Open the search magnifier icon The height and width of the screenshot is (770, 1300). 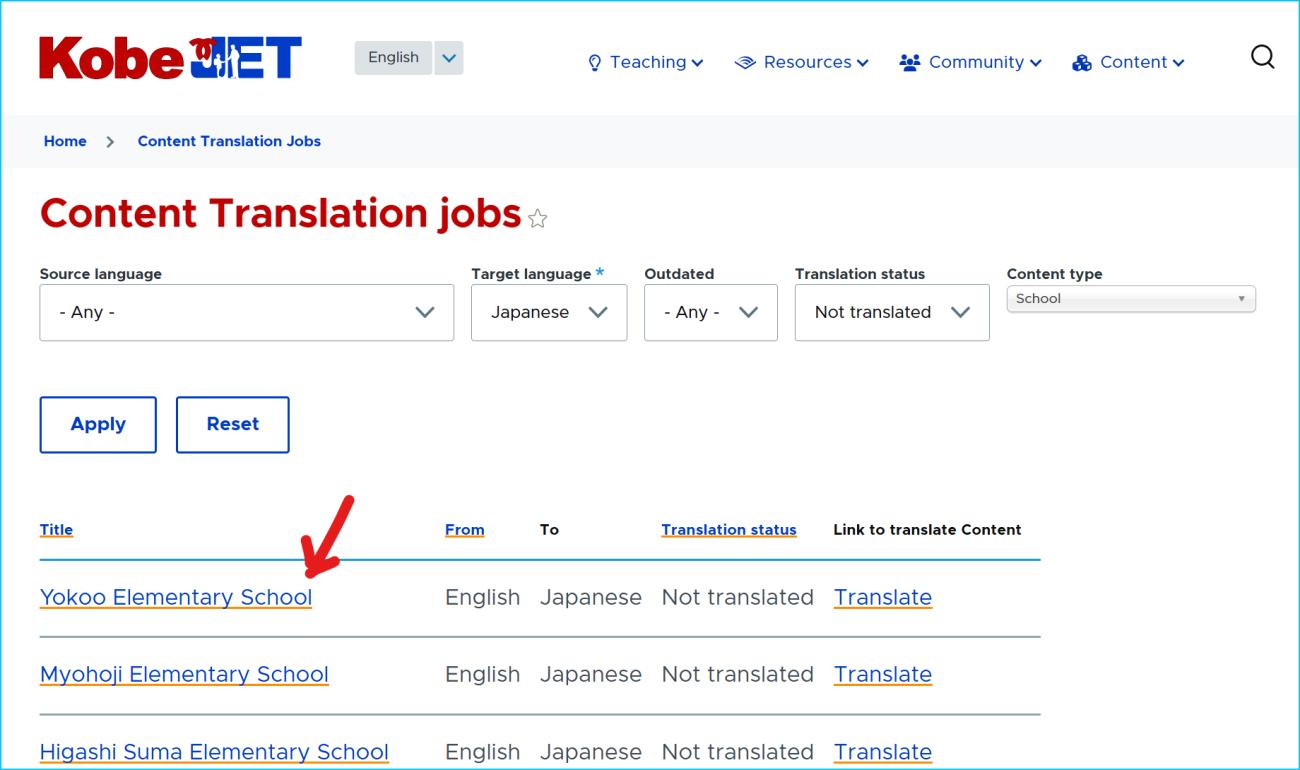(x=1263, y=58)
